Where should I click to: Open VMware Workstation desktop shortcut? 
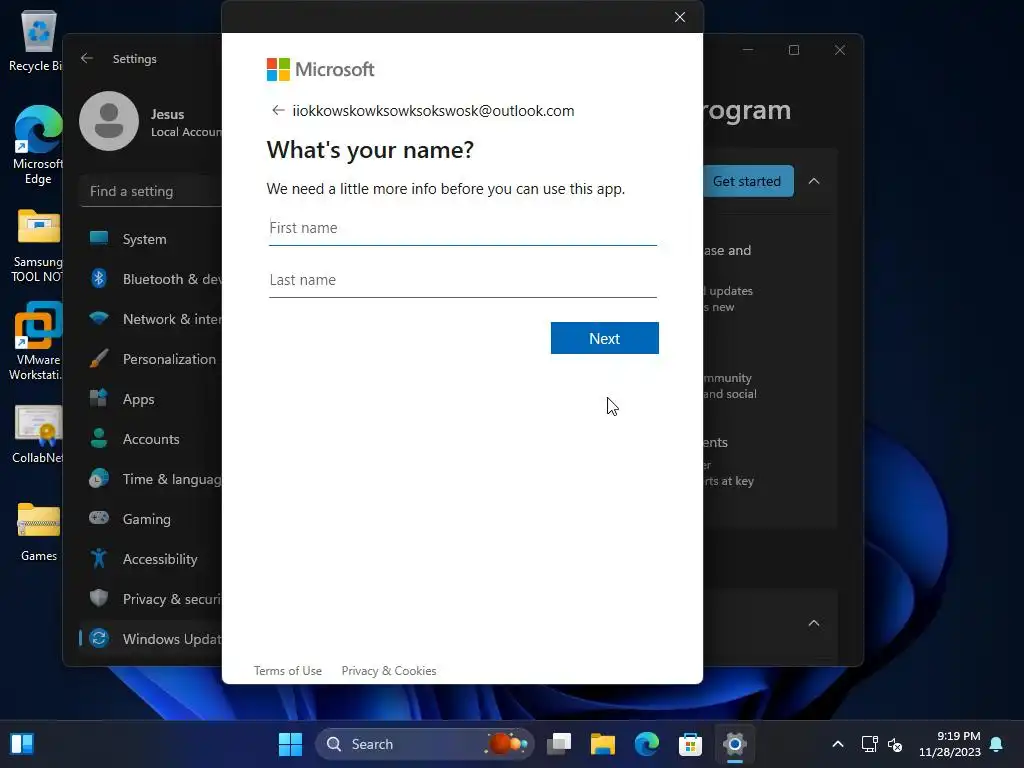click(38, 341)
